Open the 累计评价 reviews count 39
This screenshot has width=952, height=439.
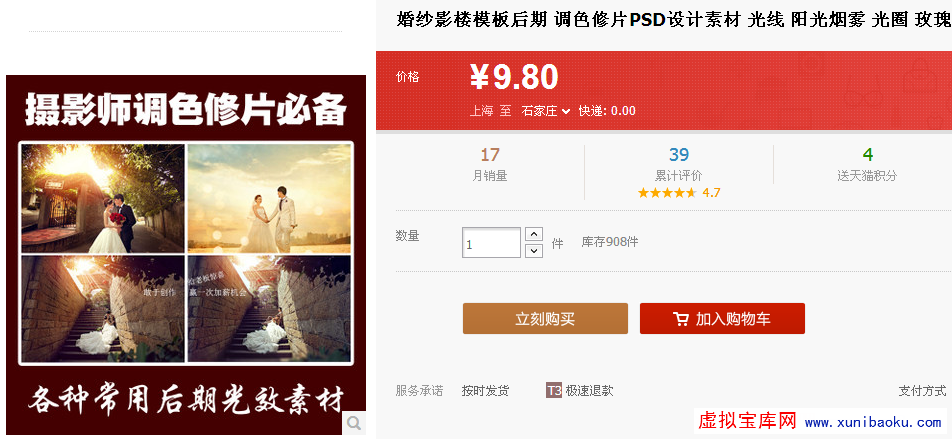click(x=679, y=155)
